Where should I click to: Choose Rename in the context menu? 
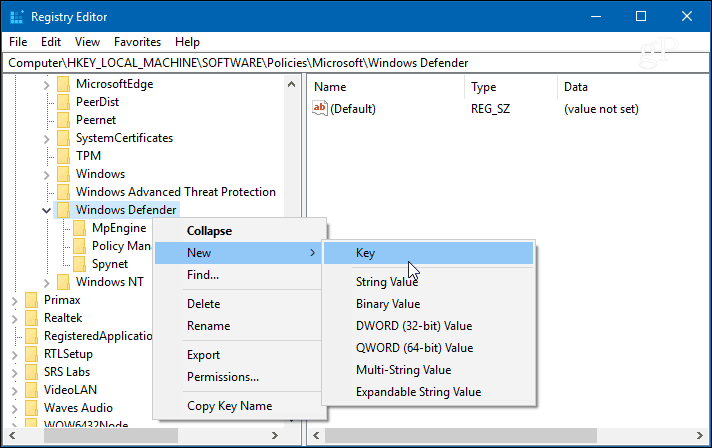click(239, 326)
